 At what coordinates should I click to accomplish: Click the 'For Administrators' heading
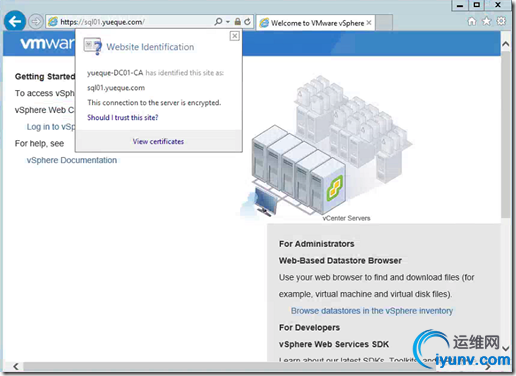(317, 244)
